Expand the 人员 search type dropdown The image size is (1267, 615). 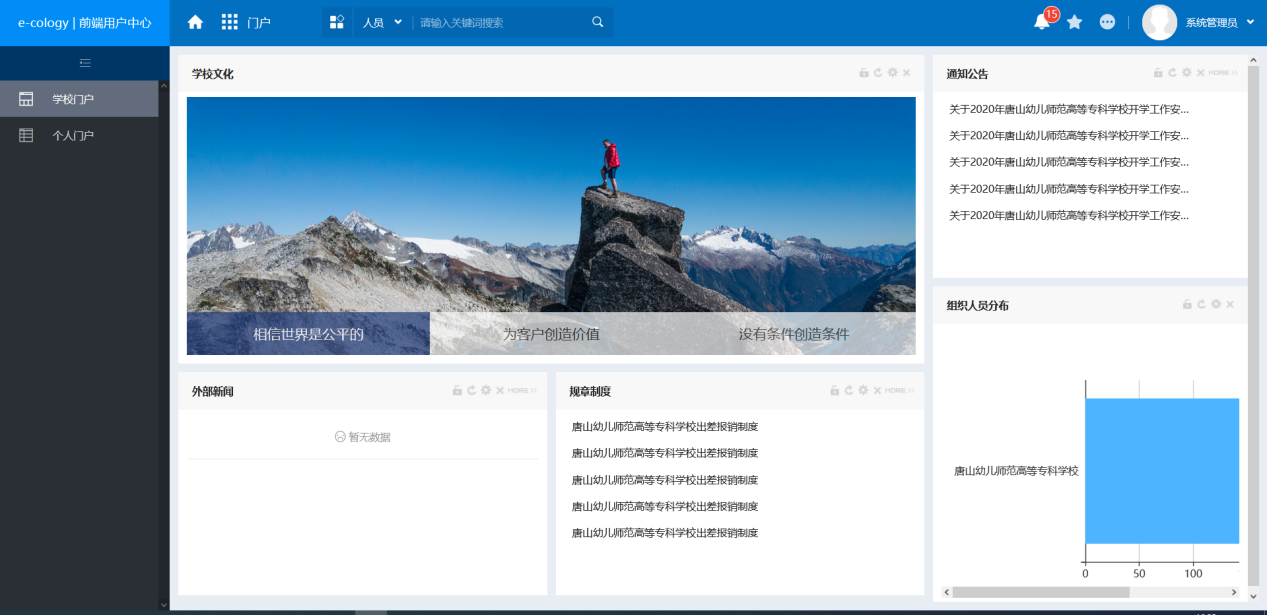(x=383, y=22)
